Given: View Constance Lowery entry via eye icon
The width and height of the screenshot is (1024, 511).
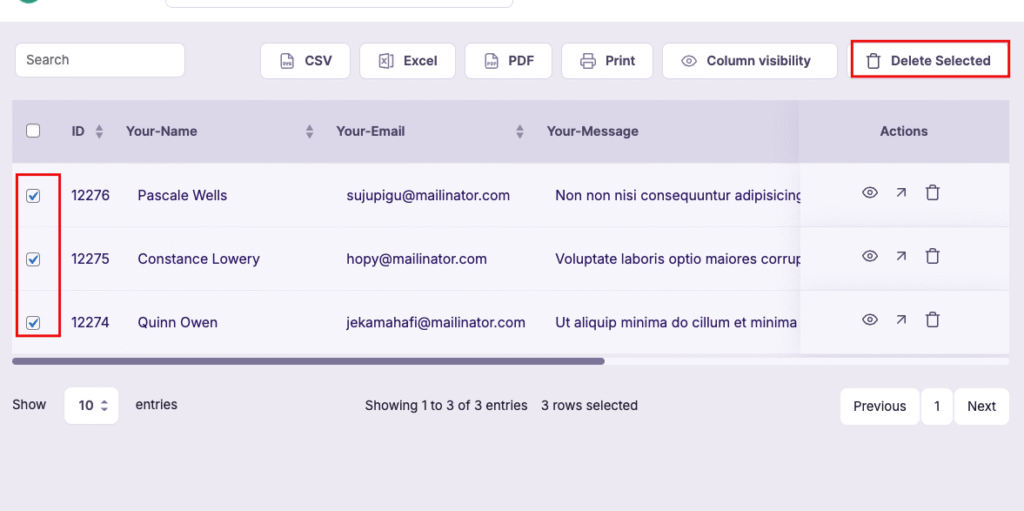Looking at the screenshot, I should (869, 256).
